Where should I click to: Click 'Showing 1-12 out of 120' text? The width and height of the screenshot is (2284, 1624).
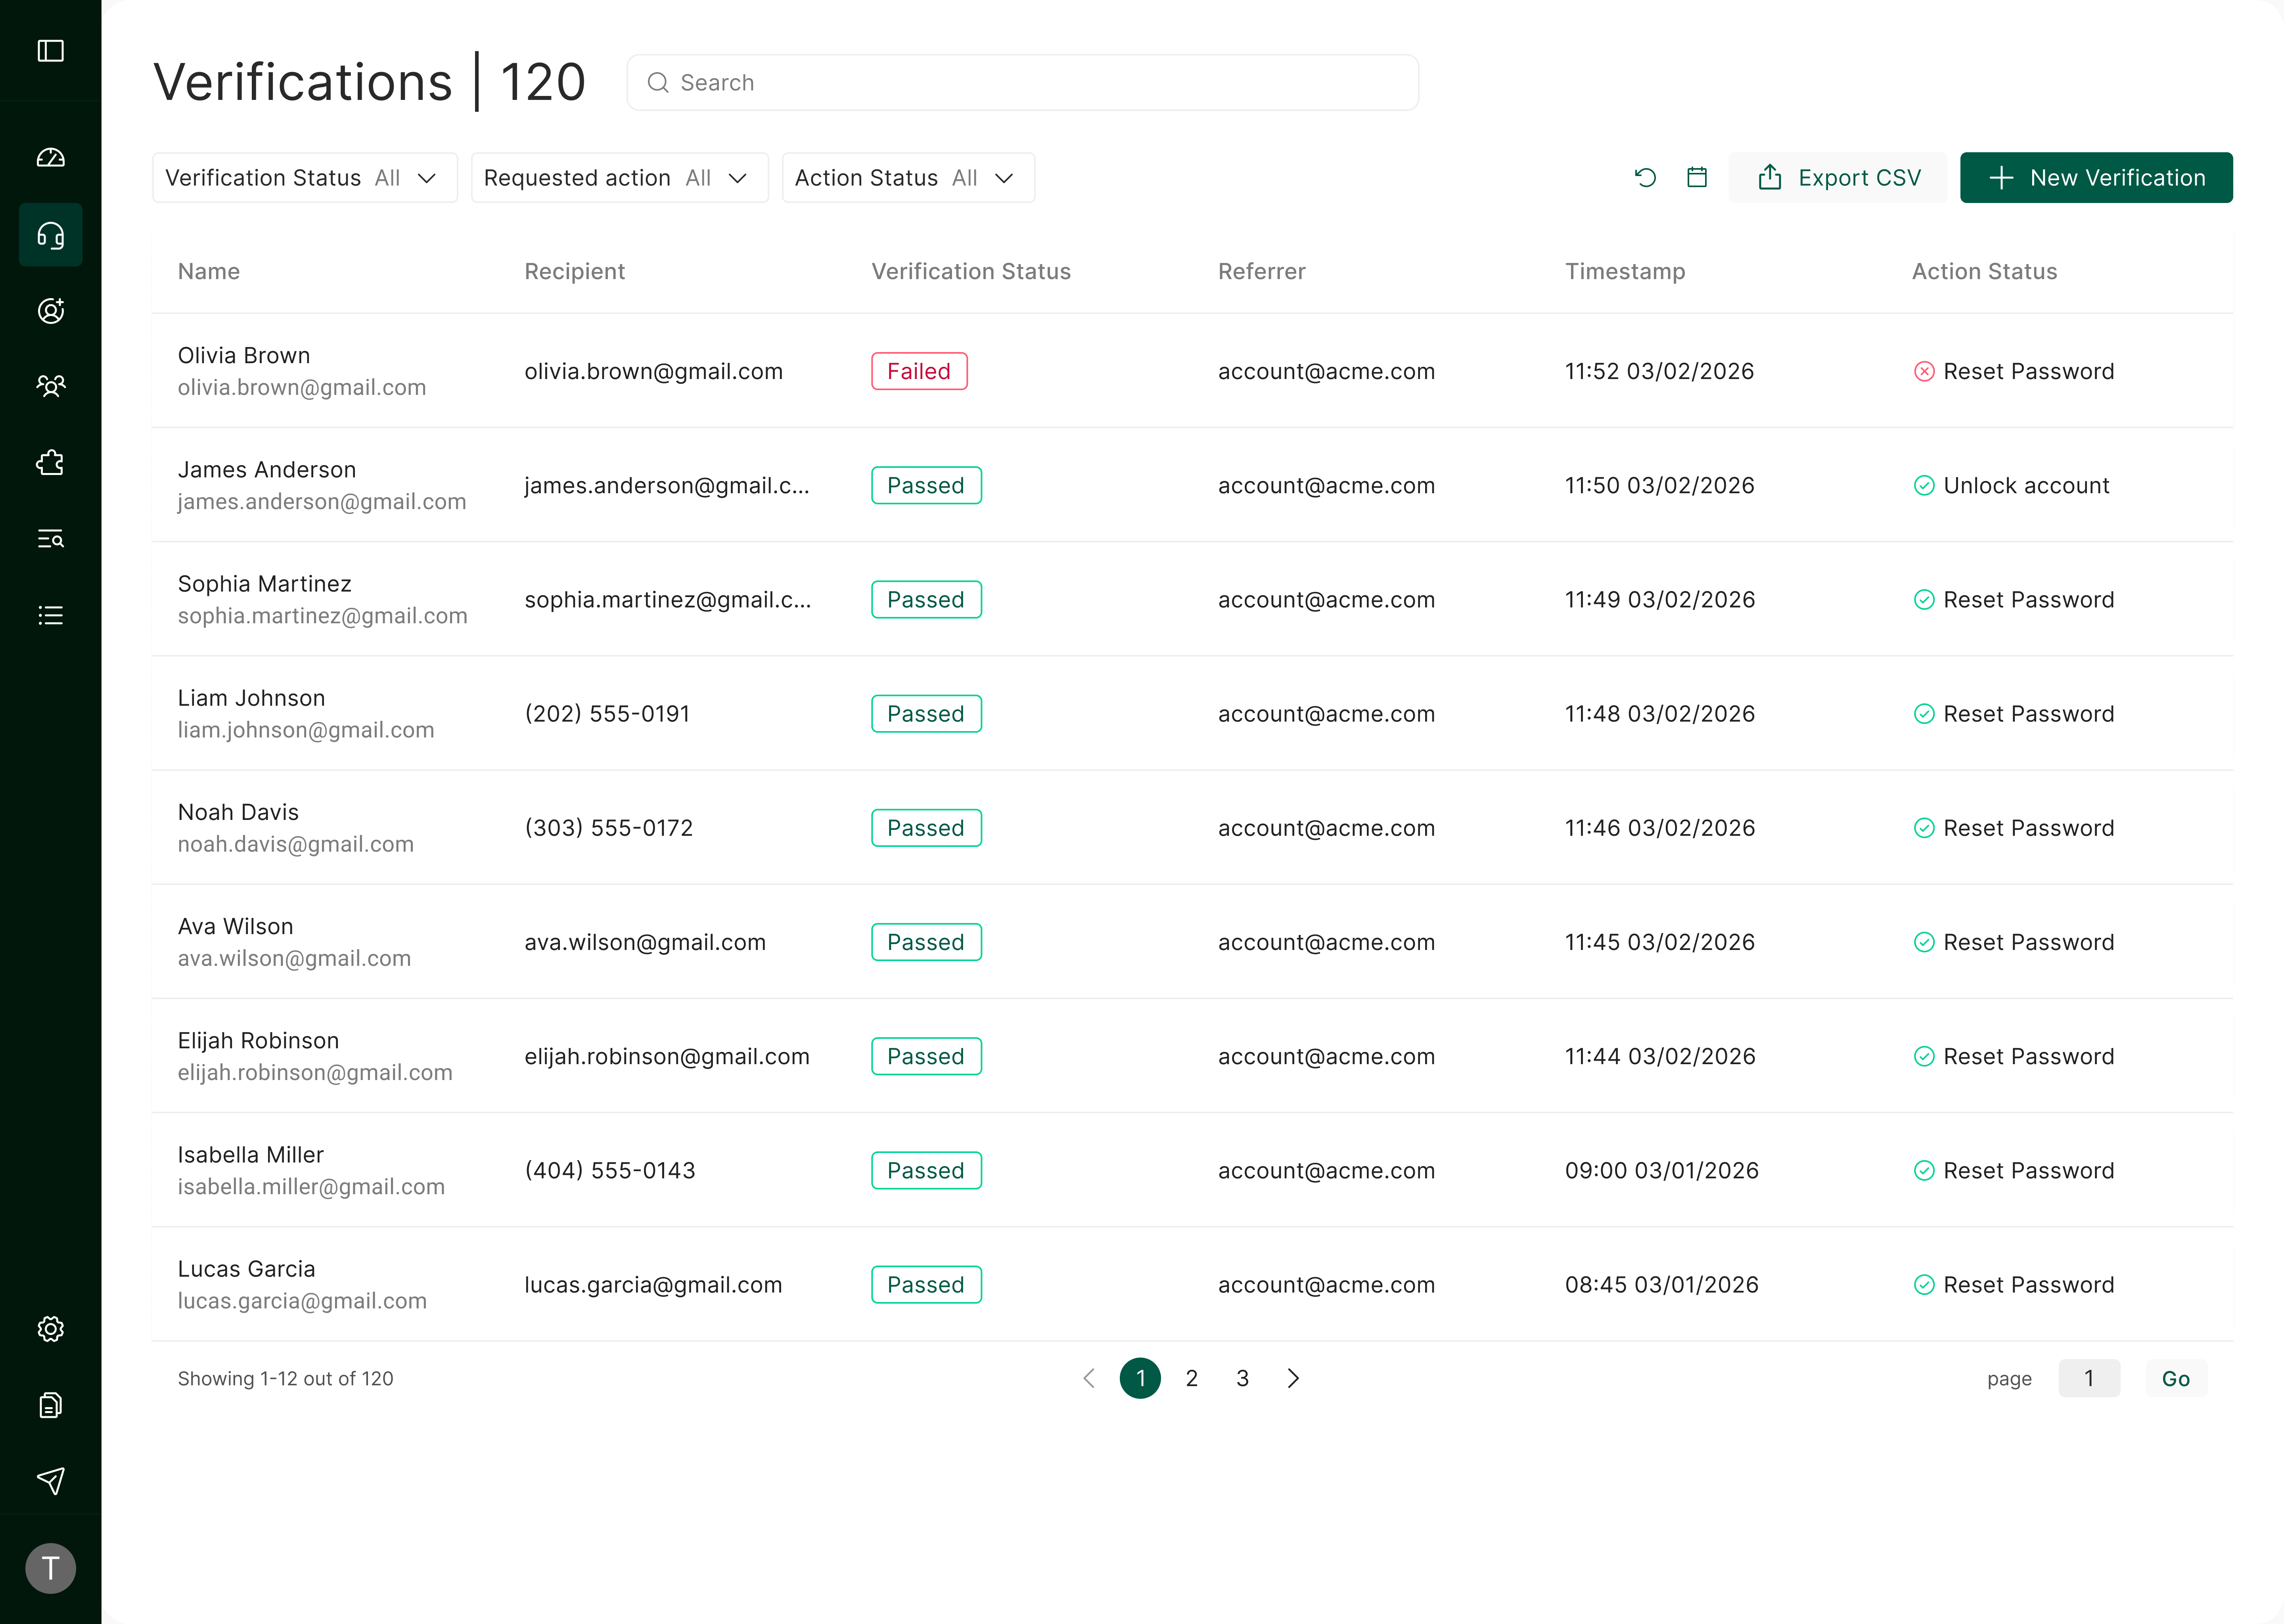[x=285, y=1379]
